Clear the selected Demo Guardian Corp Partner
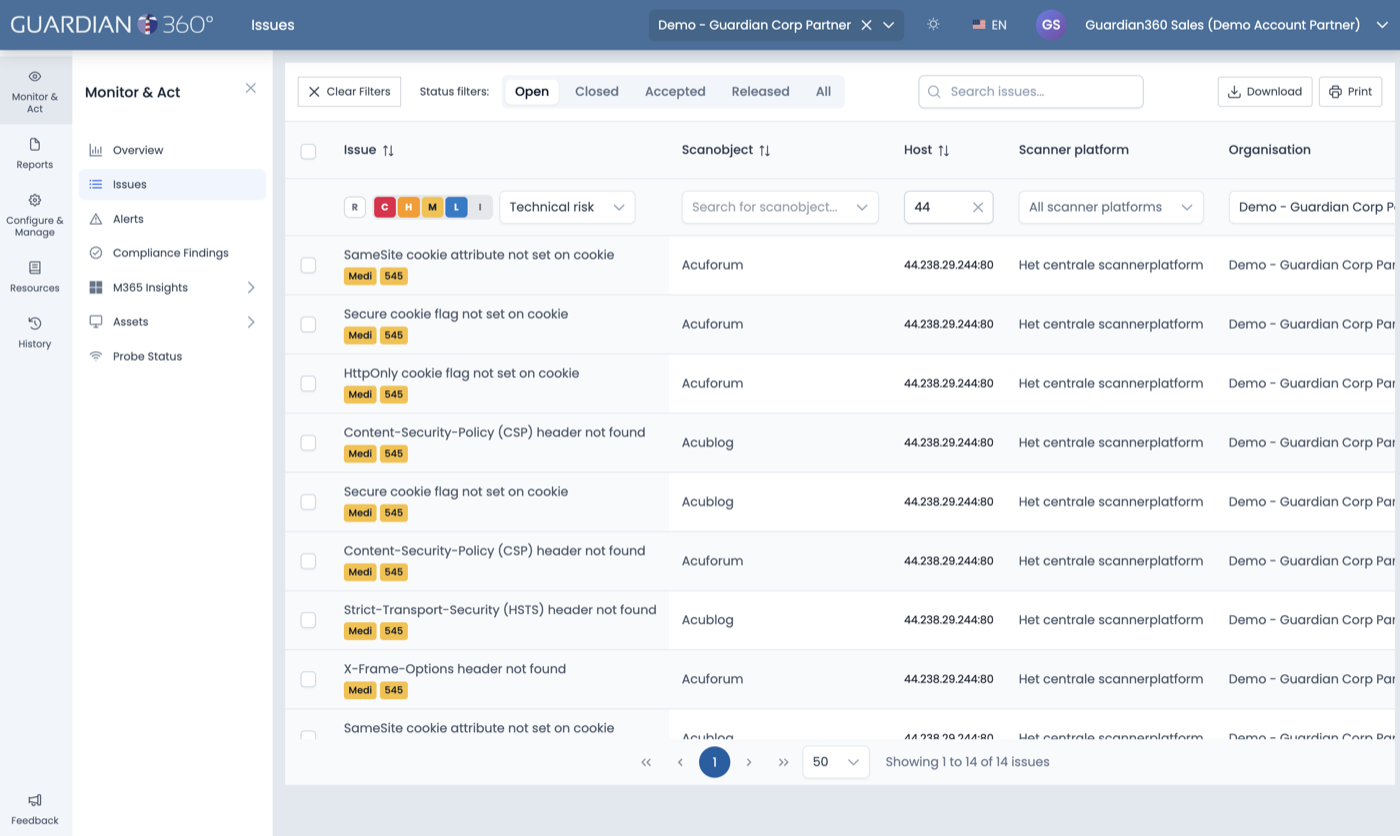Screen dimensions: 1400x836 pos(867,25)
